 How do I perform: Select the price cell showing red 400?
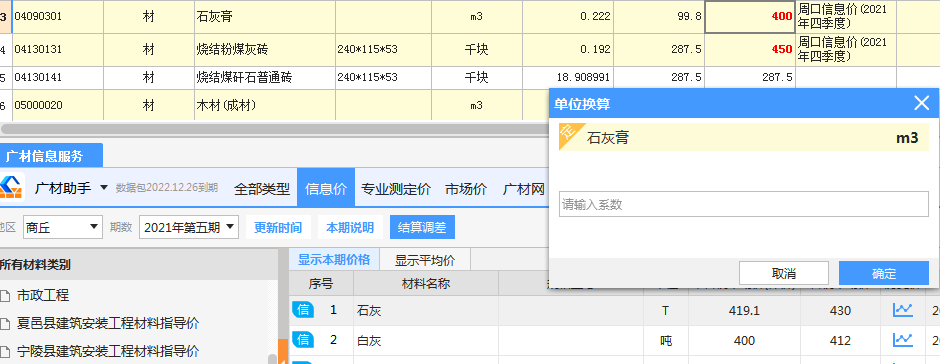click(x=750, y=17)
